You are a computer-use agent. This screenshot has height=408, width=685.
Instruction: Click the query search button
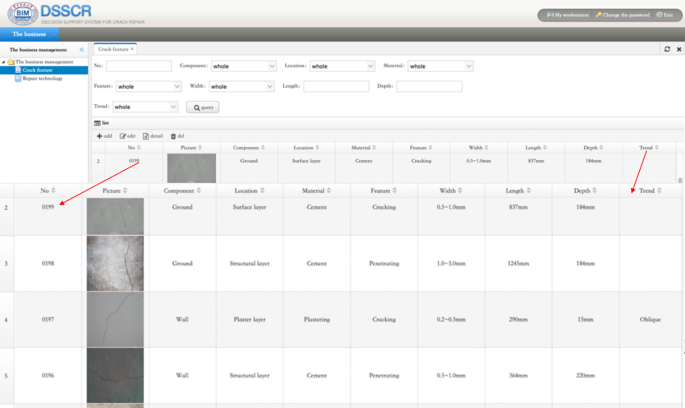(203, 107)
